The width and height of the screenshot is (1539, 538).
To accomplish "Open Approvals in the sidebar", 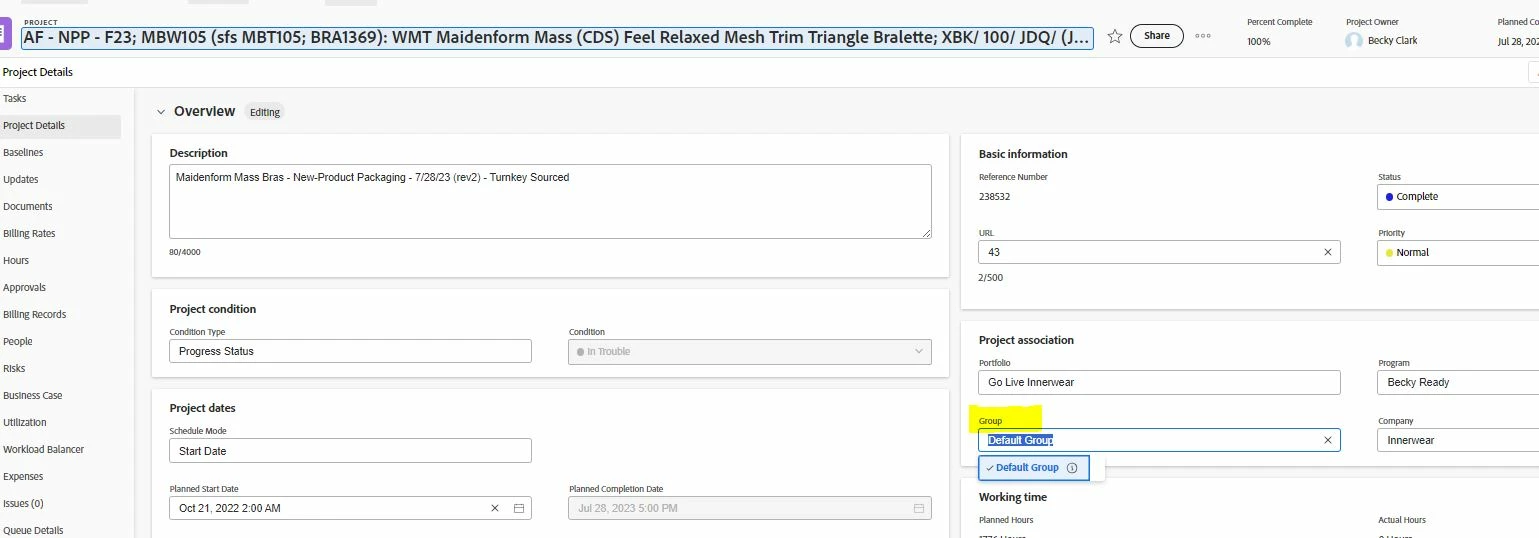I will click(x=25, y=288).
